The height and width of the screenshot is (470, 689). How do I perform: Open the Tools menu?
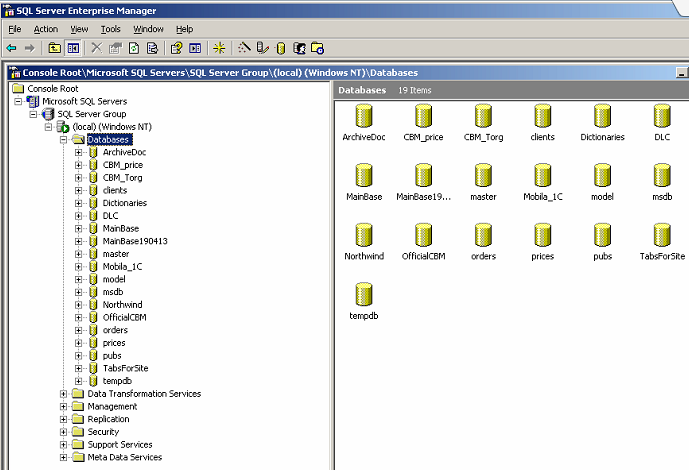tap(110, 29)
